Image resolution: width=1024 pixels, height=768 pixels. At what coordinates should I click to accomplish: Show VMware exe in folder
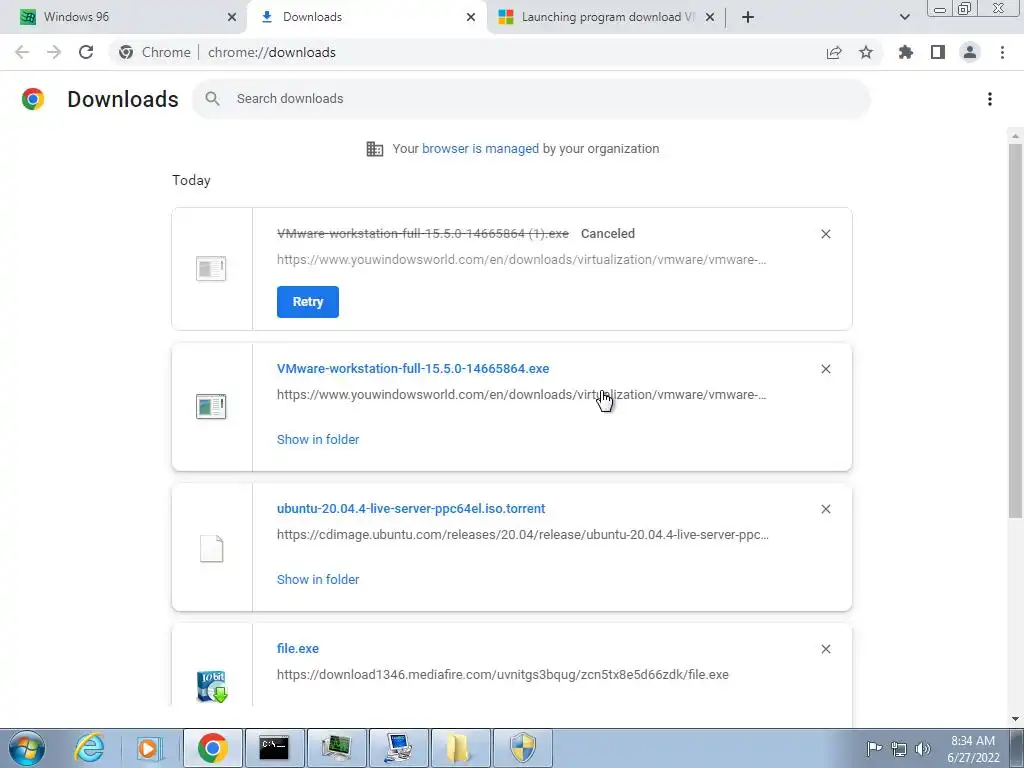318,440
